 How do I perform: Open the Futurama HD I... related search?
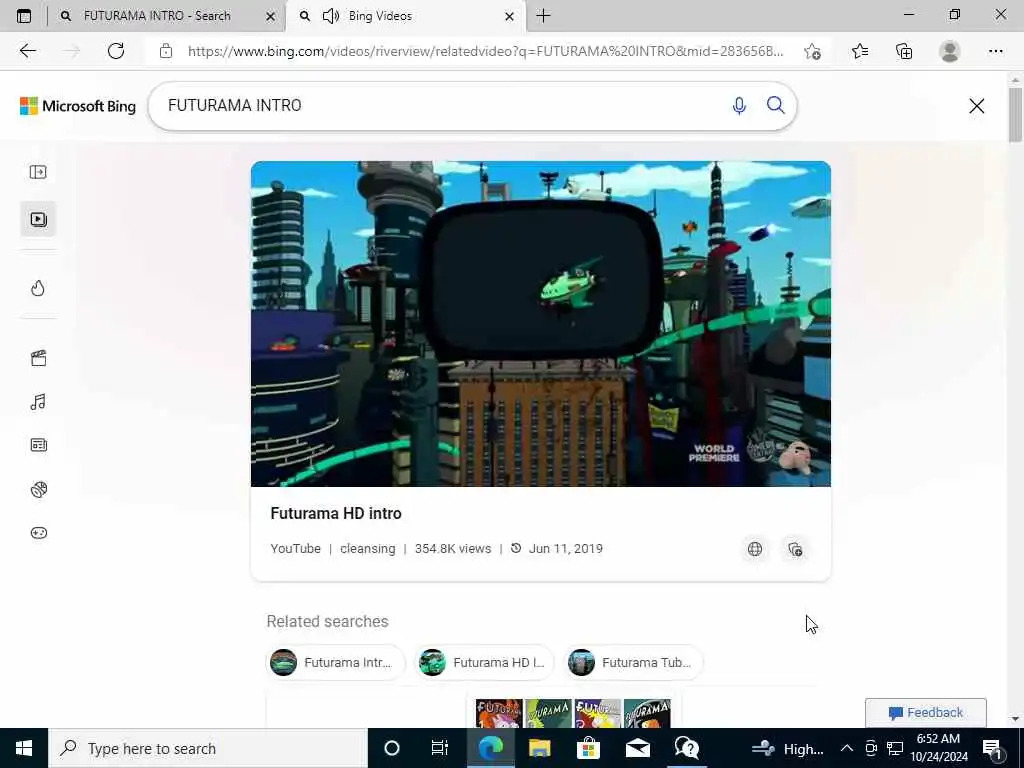pyautogui.click(x=485, y=662)
